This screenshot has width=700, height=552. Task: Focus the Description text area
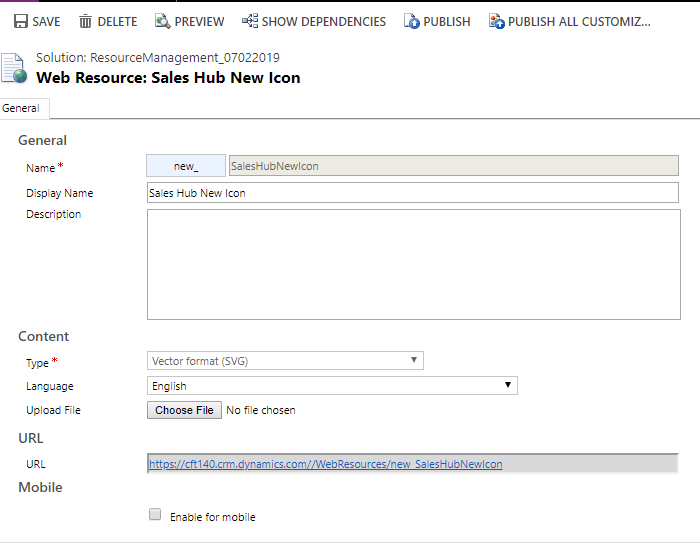tap(413, 264)
